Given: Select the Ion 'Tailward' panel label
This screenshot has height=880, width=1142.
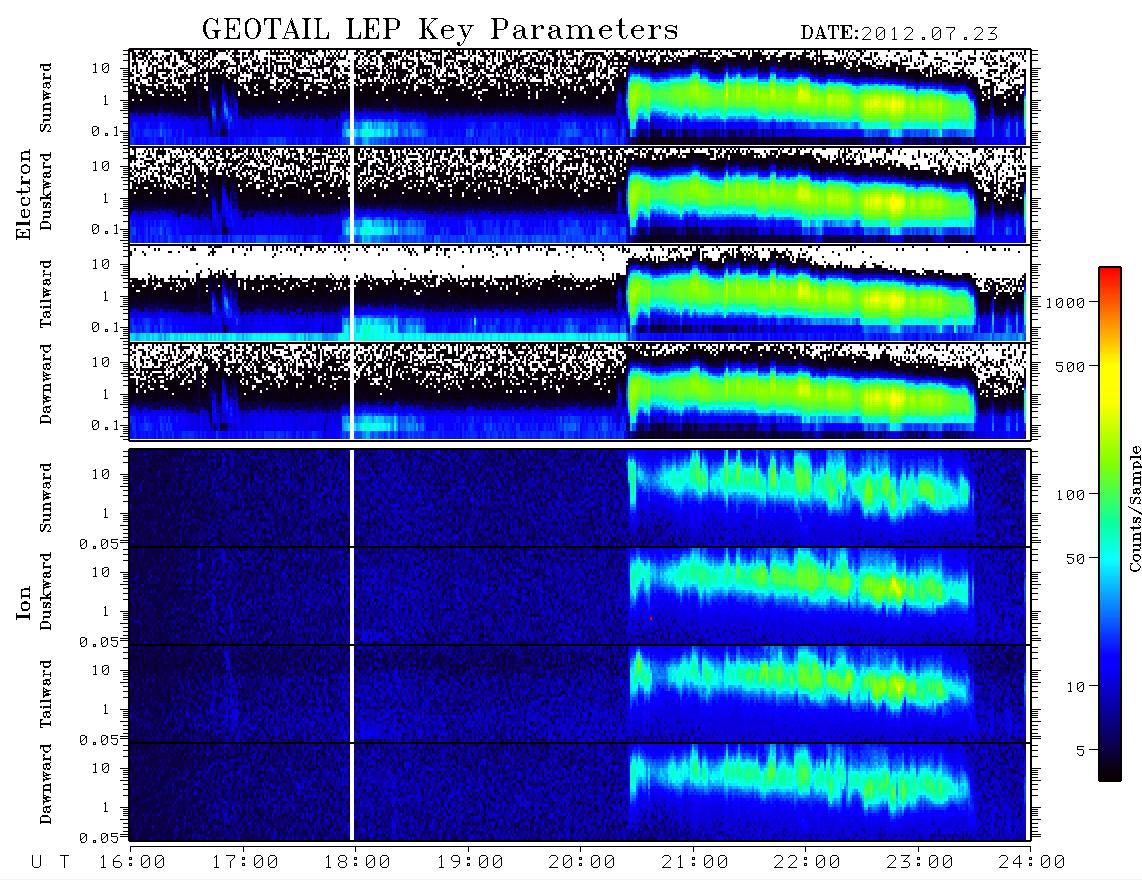Looking at the screenshot, I should click(x=46, y=694).
